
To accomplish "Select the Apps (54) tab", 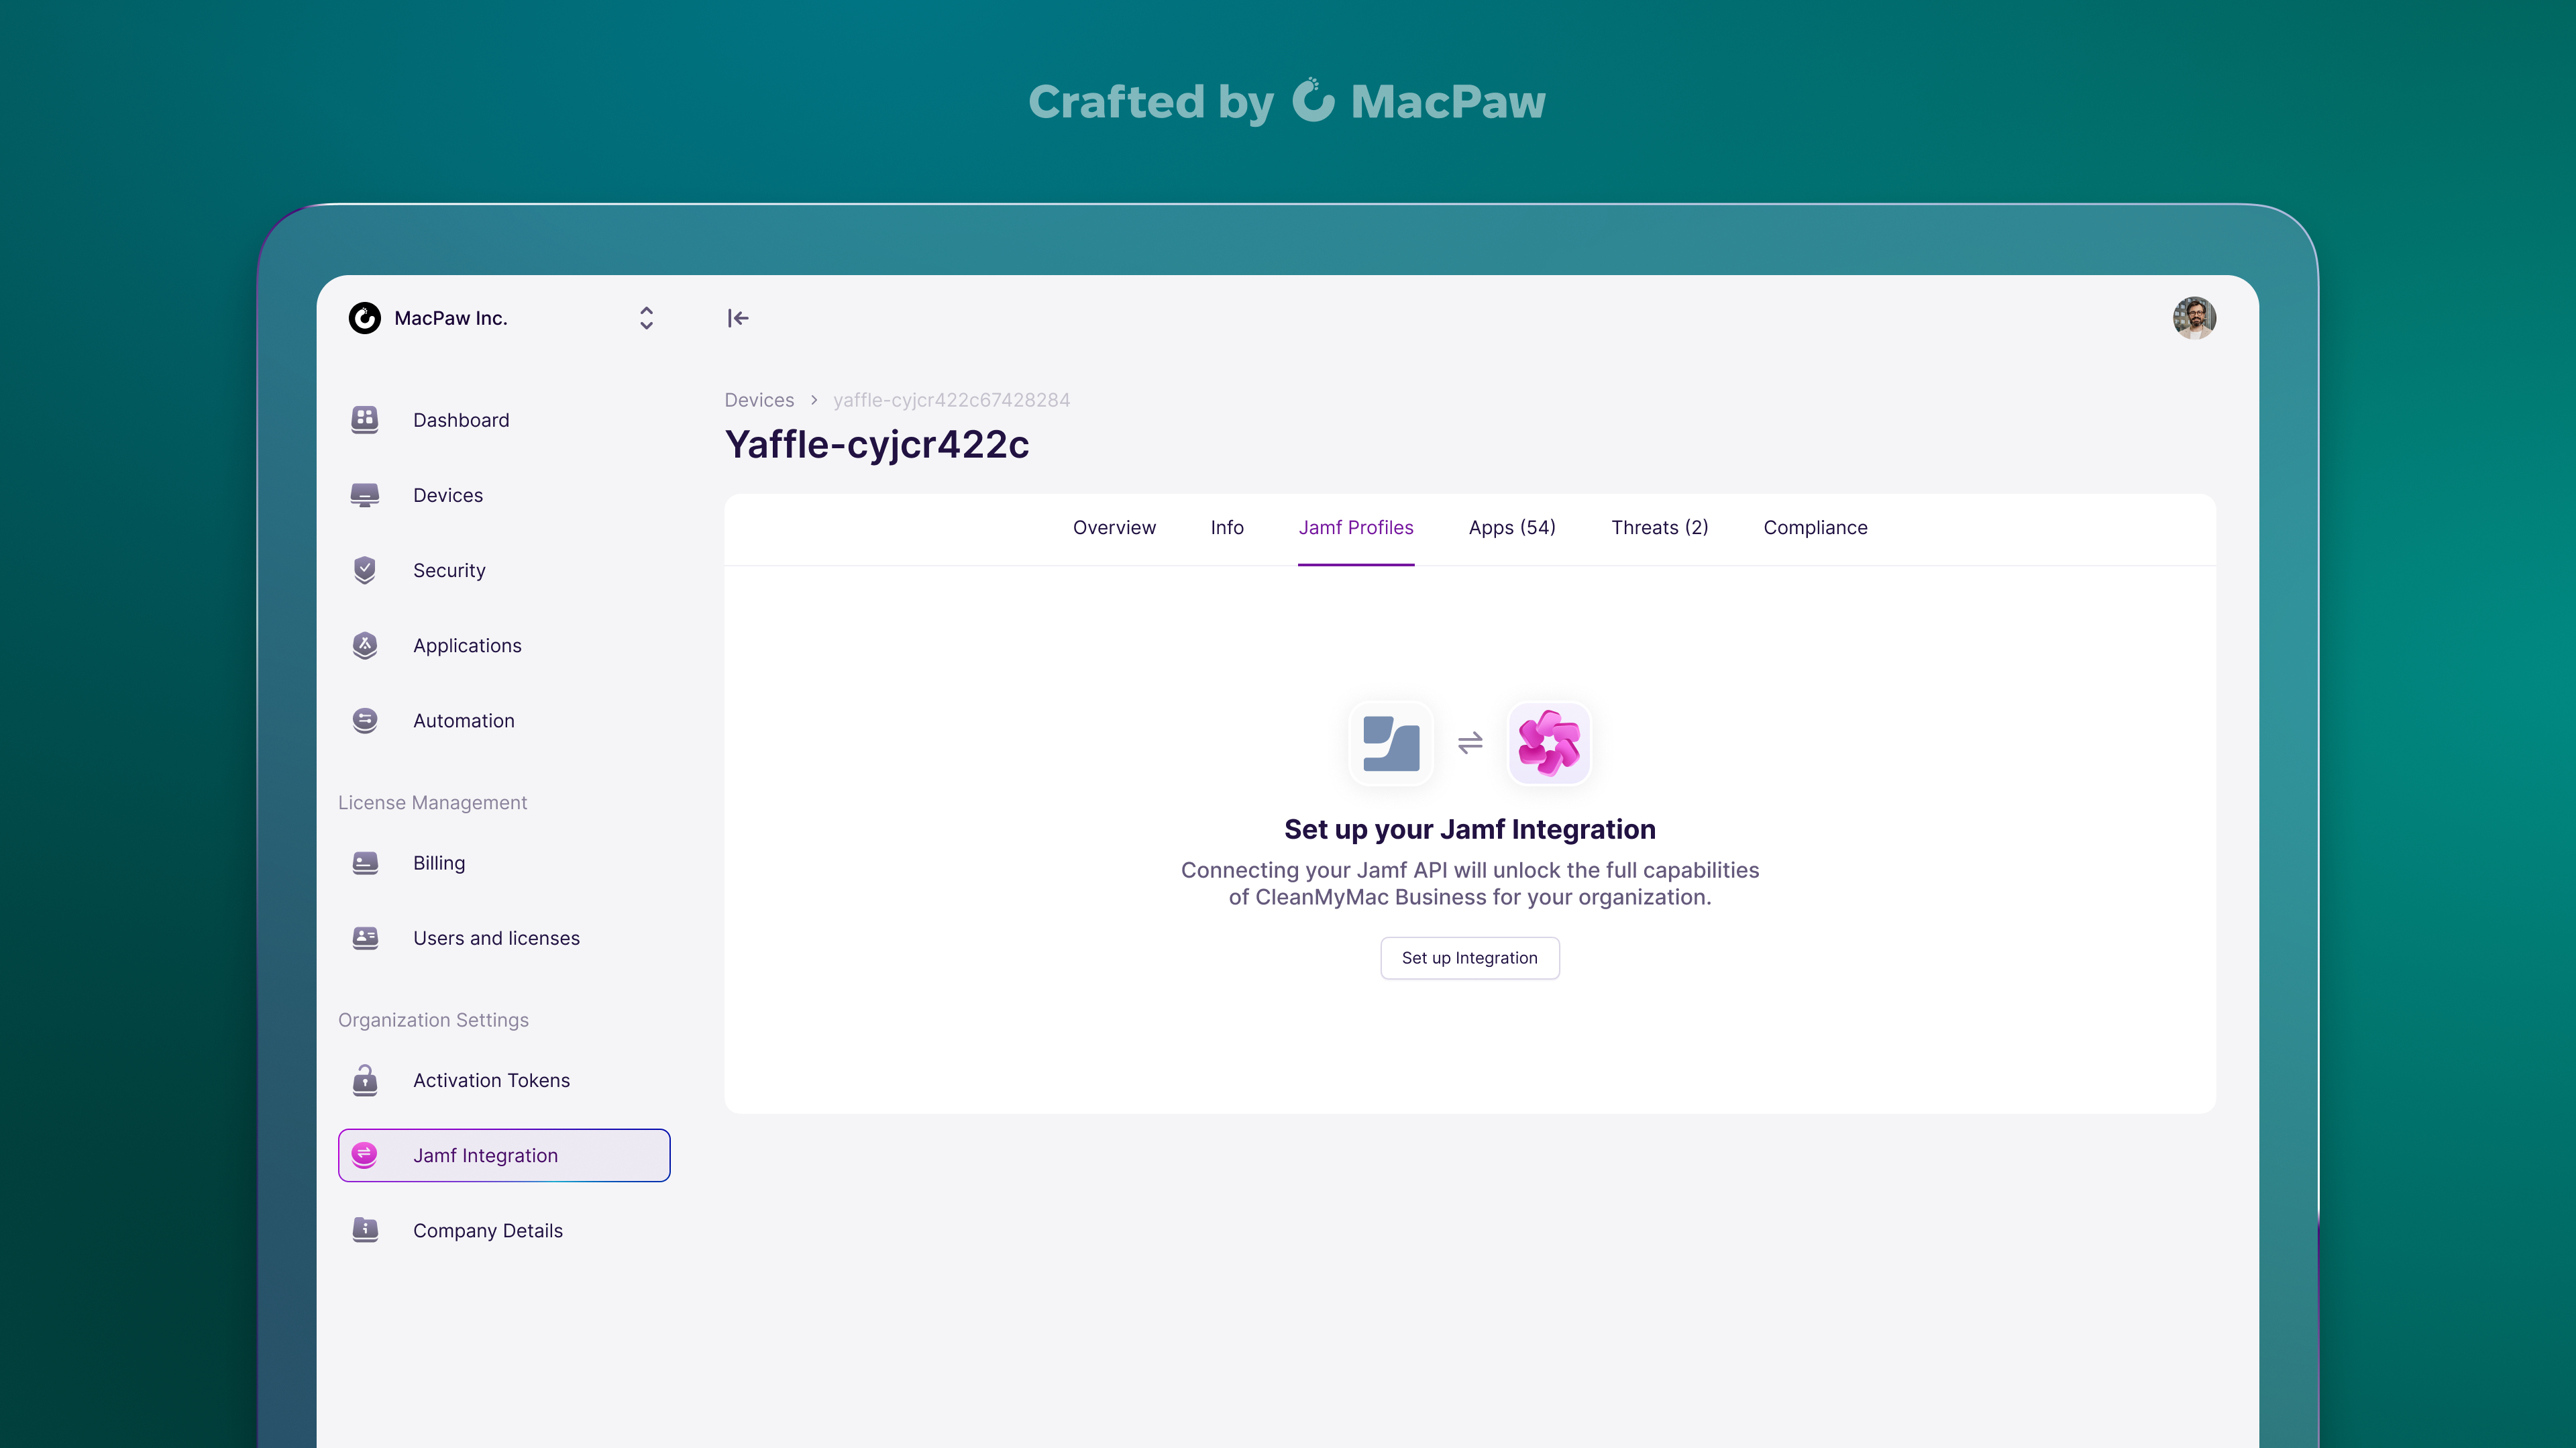I will (x=1511, y=528).
